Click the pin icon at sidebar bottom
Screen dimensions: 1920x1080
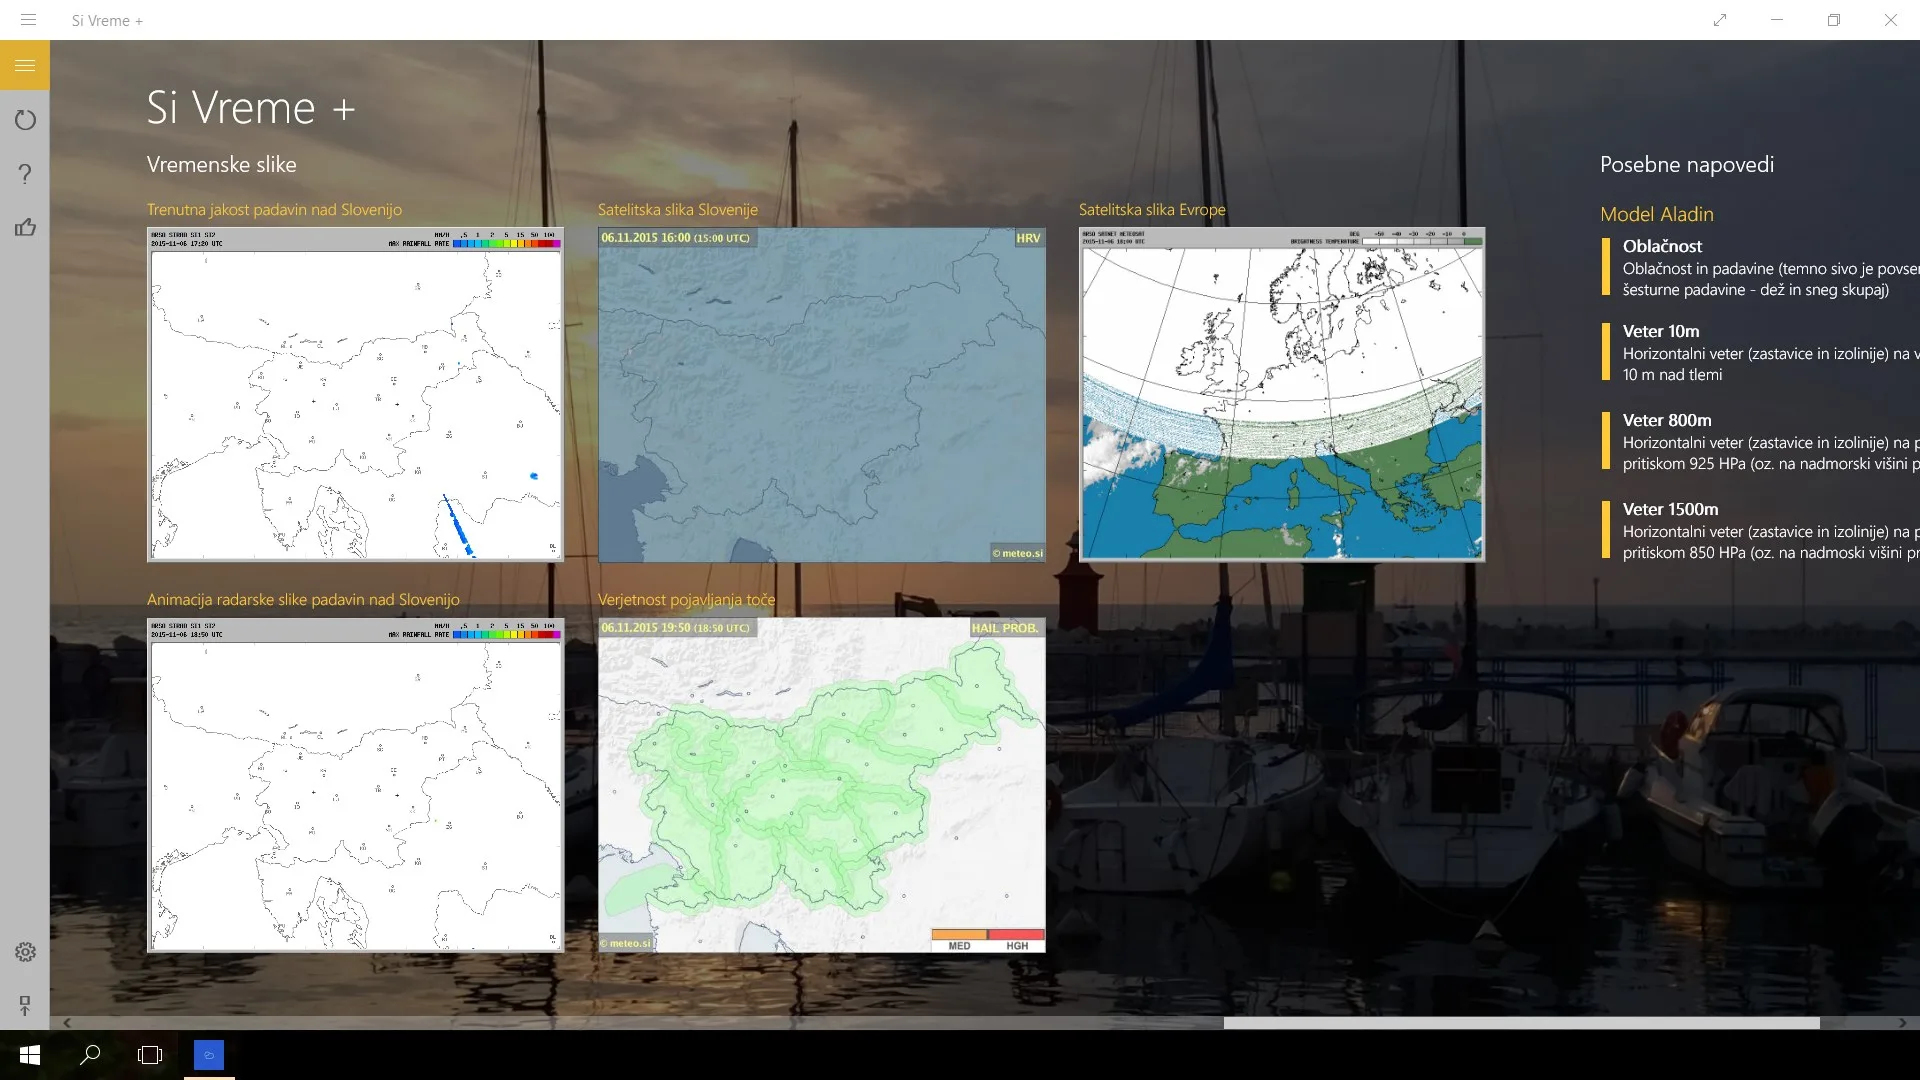(25, 1005)
